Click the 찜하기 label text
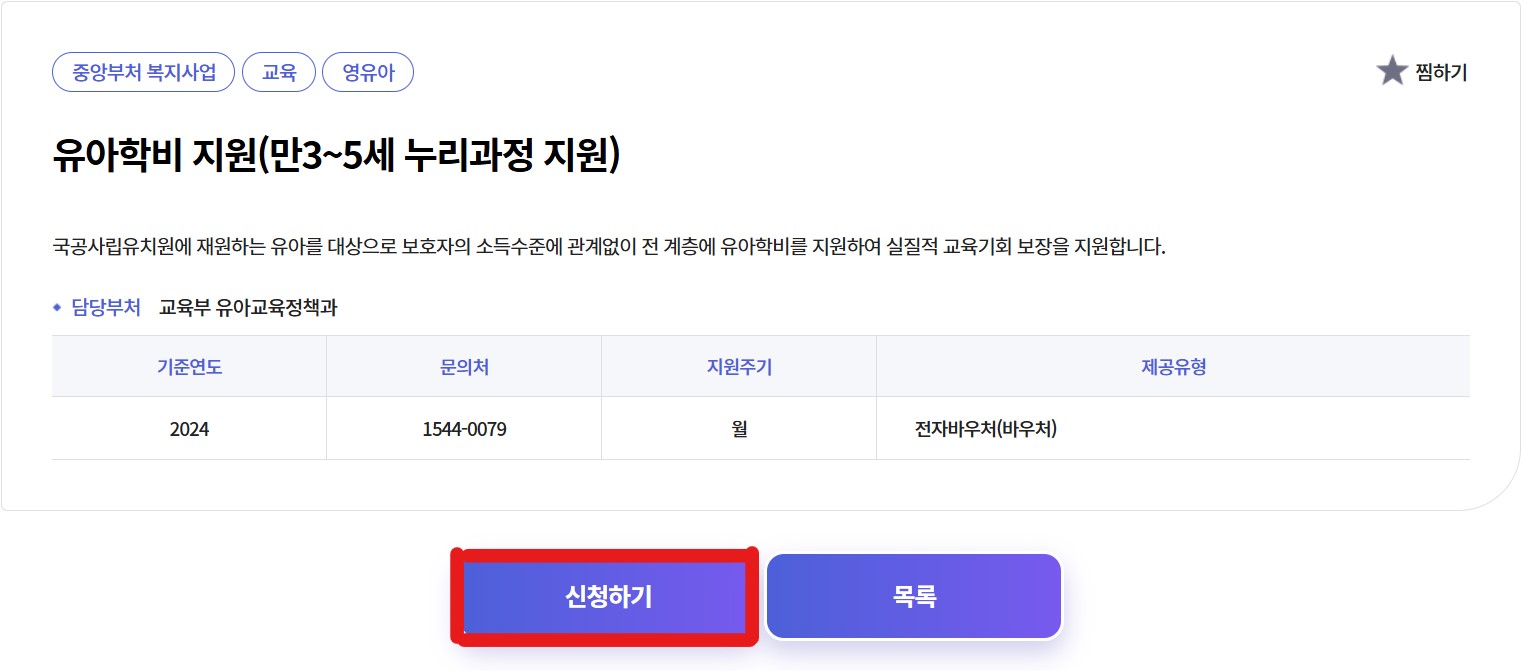Screen dimensions: 1521x671 pyautogui.click(x=1440, y=71)
